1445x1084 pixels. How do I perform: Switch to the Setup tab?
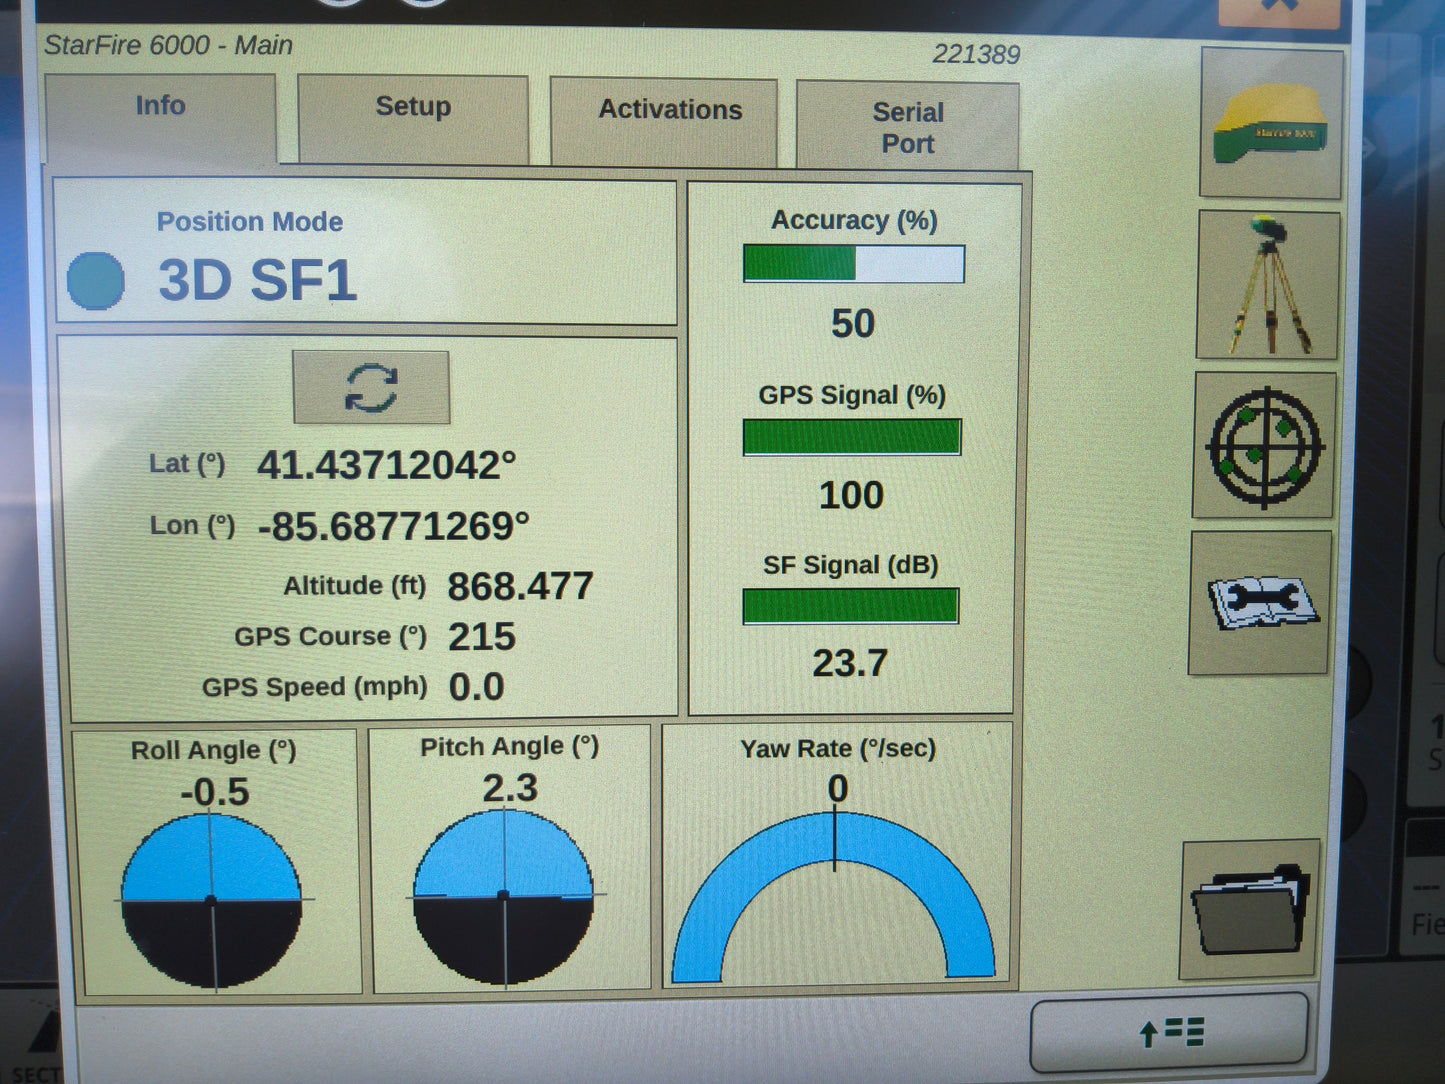point(413,119)
